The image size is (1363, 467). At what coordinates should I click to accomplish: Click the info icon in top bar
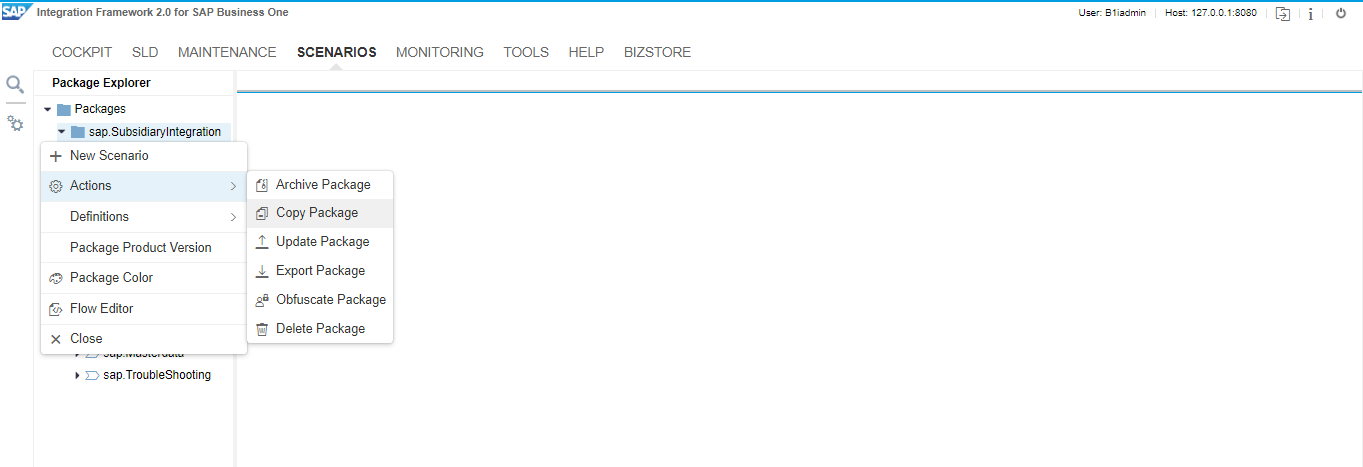click(x=1310, y=14)
